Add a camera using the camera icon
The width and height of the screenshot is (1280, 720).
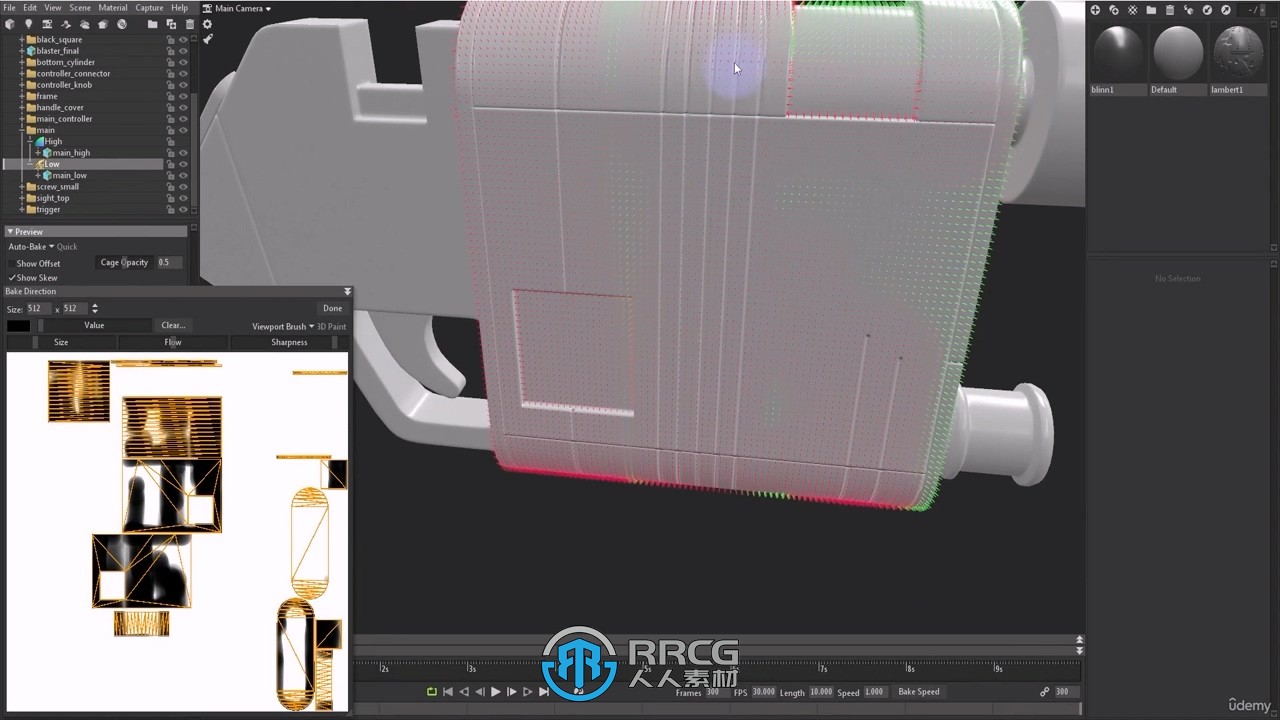pos(47,24)
